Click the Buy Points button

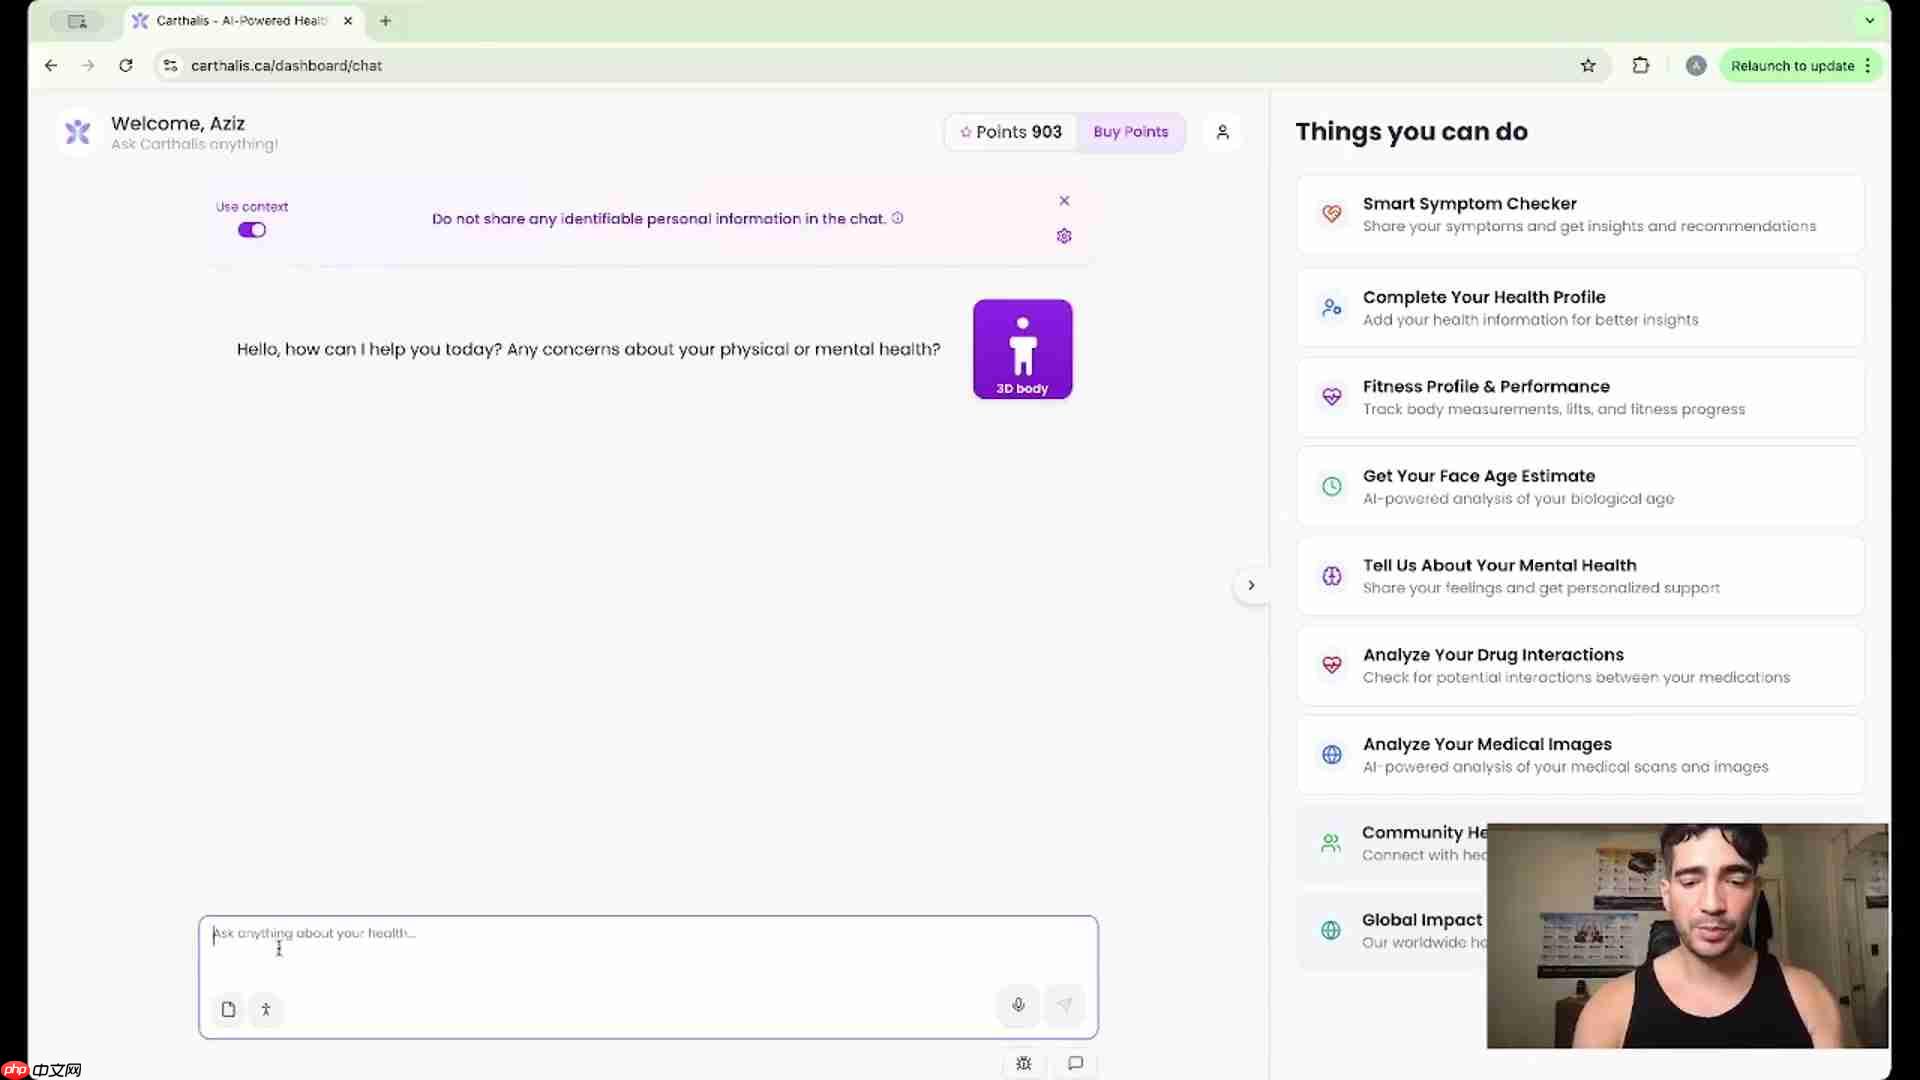(1130, 132)
